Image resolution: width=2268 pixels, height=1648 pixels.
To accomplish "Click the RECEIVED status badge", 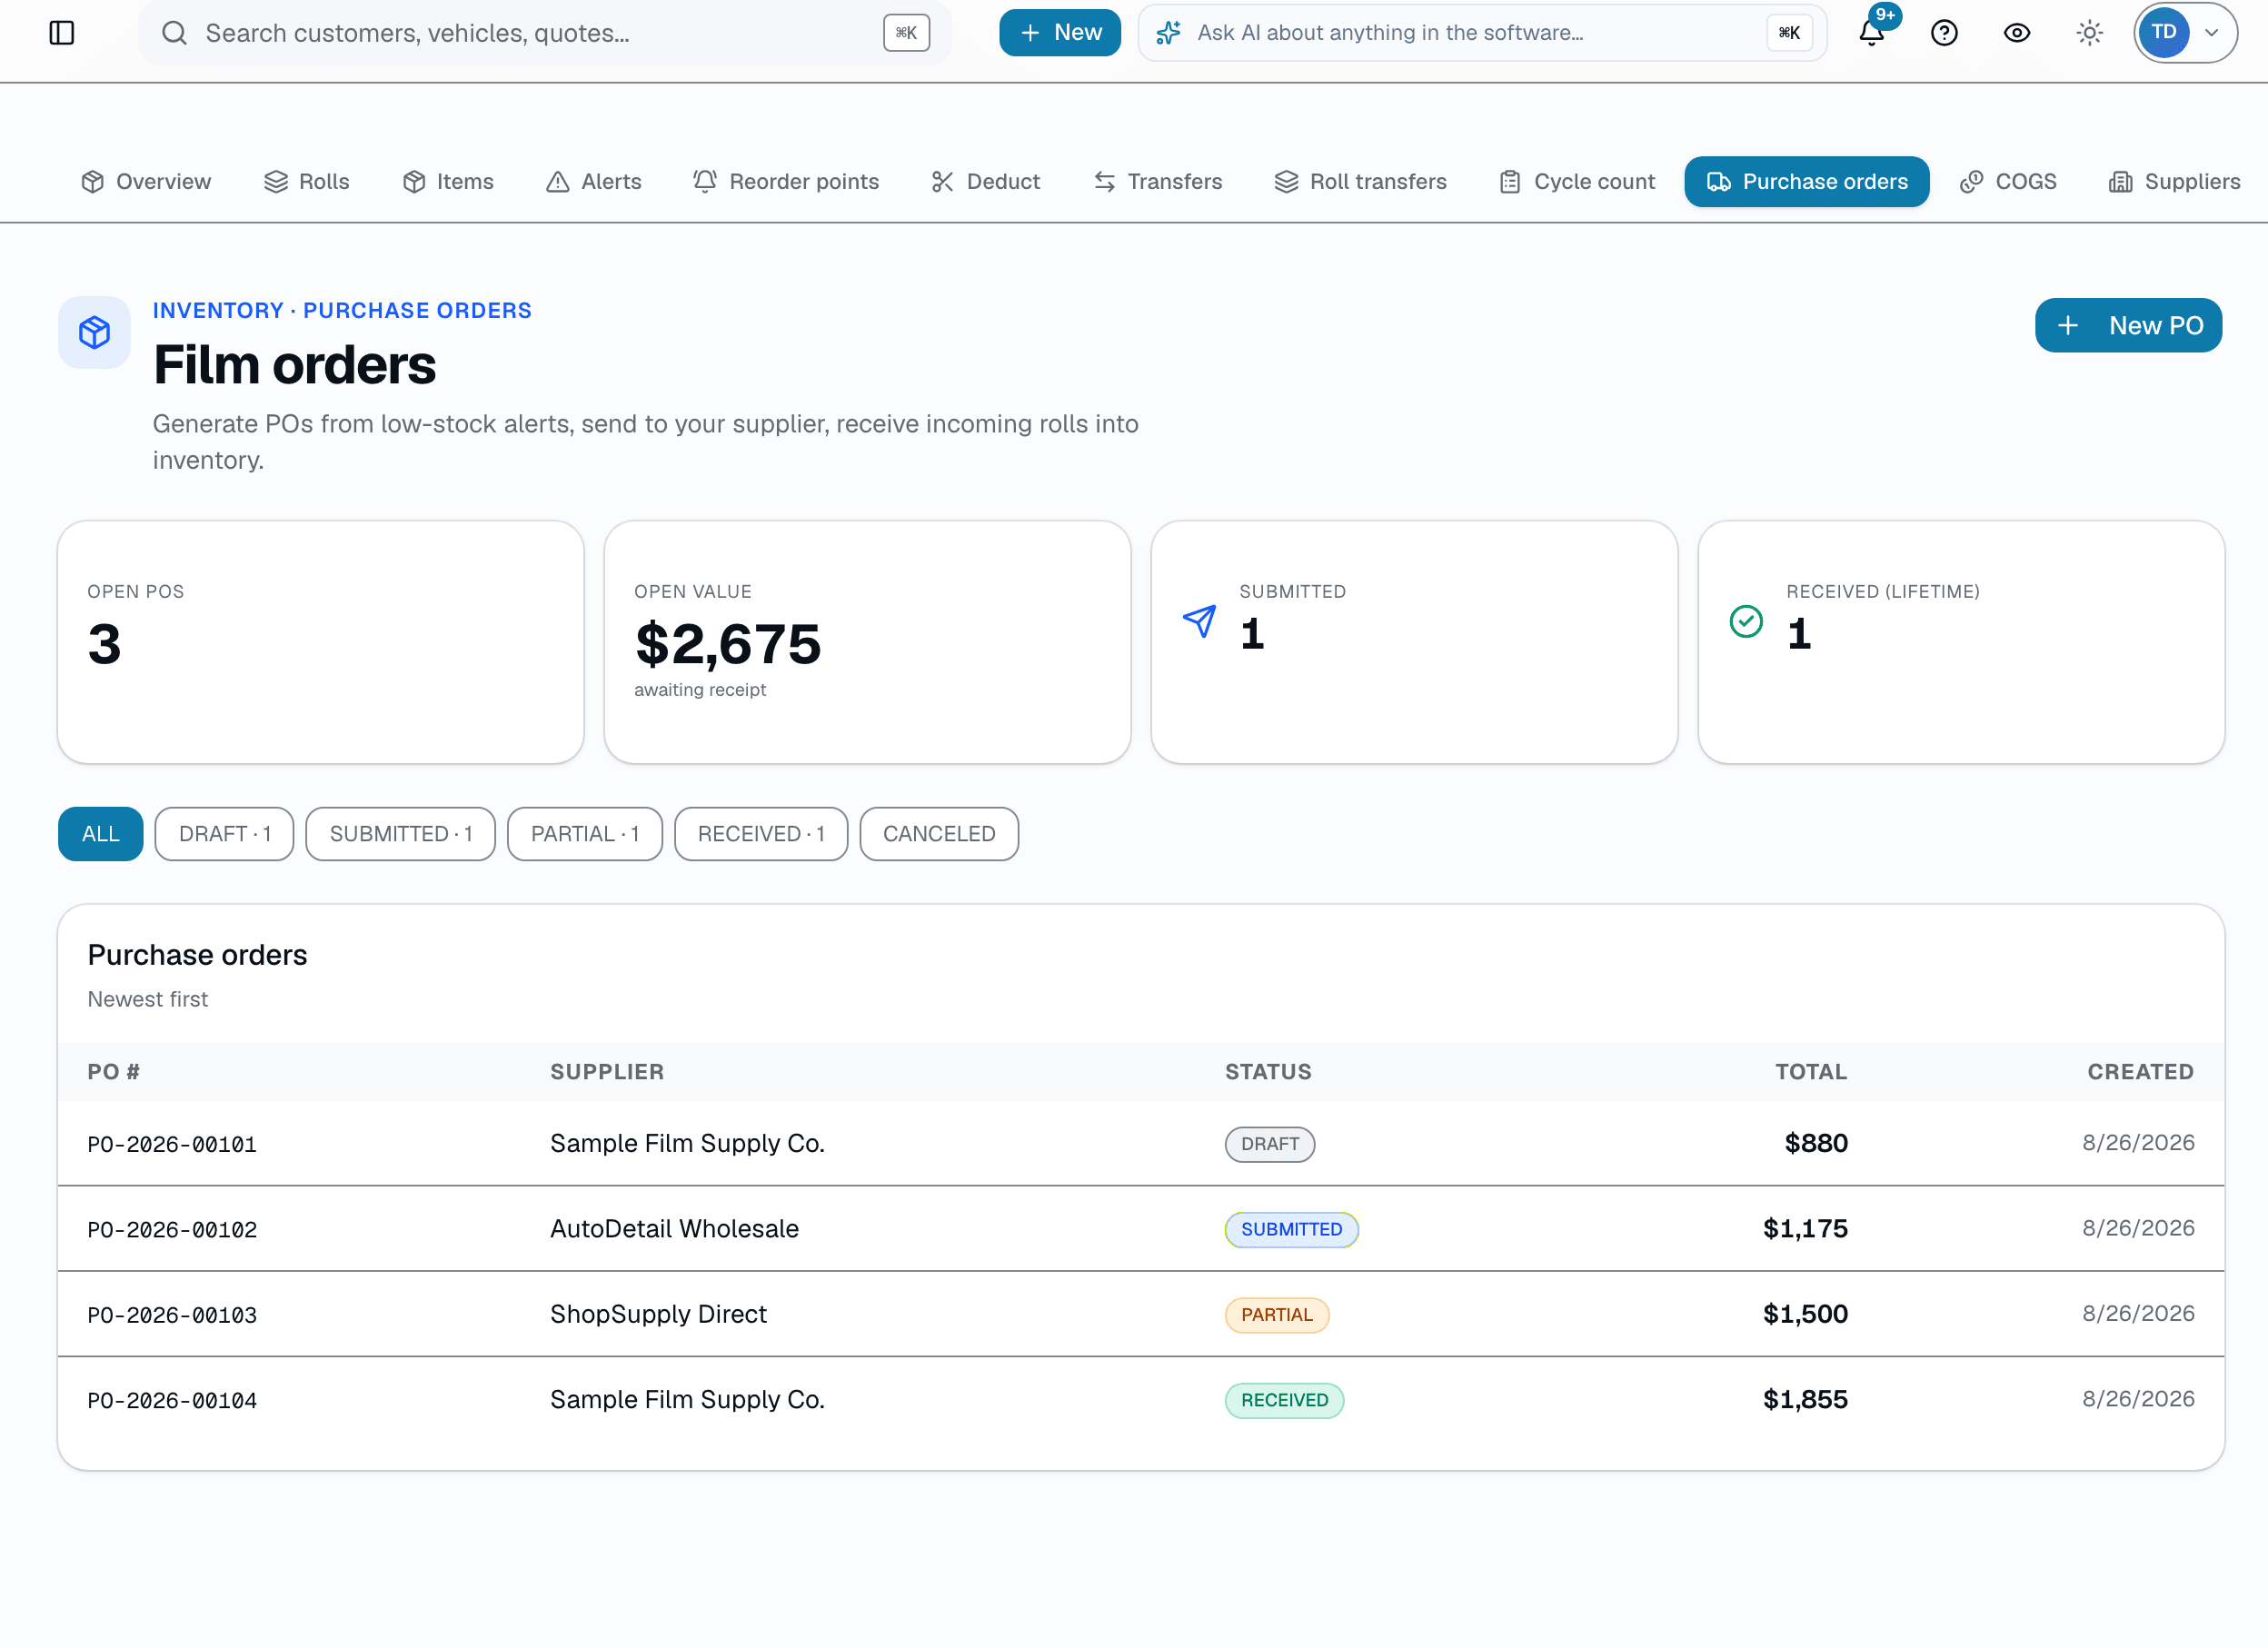I will (x=1284, y=1400).
